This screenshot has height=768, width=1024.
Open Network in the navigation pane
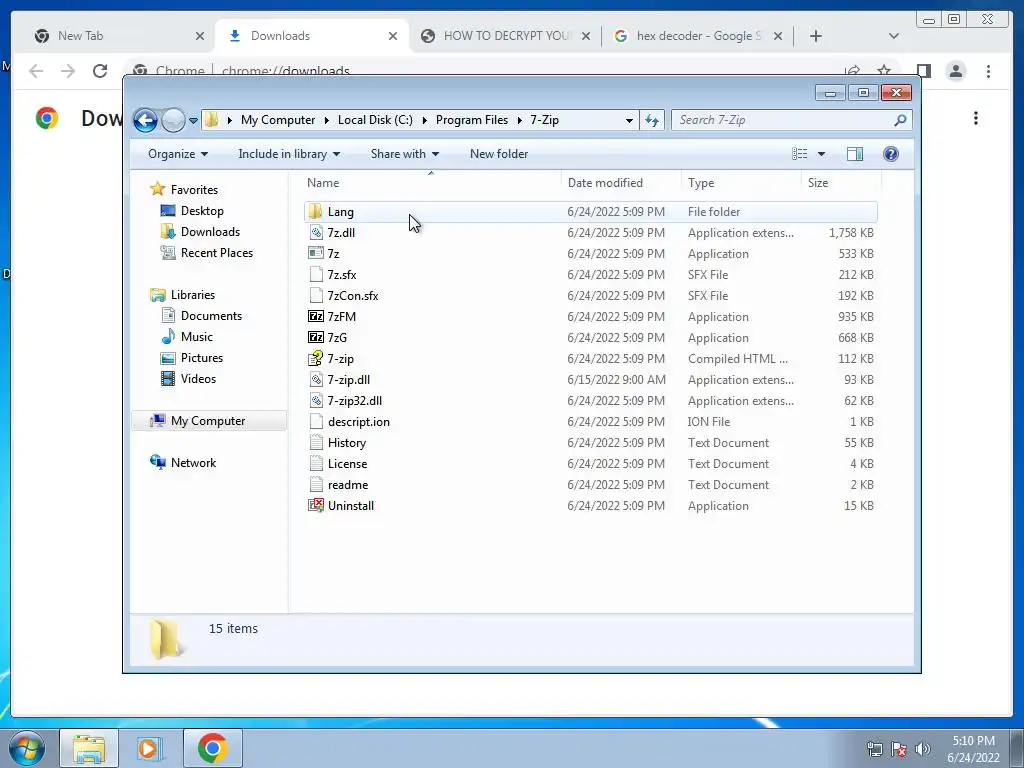point(193,463)
